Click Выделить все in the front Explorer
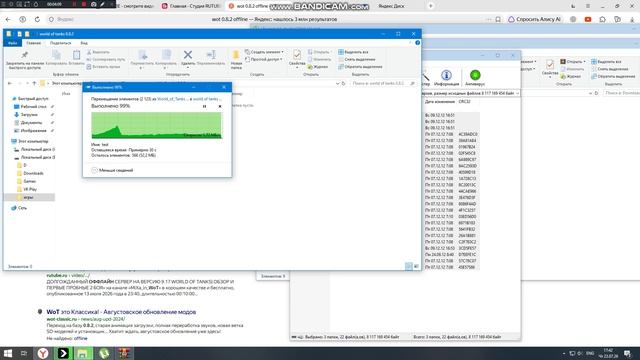 tap(353, 52)
